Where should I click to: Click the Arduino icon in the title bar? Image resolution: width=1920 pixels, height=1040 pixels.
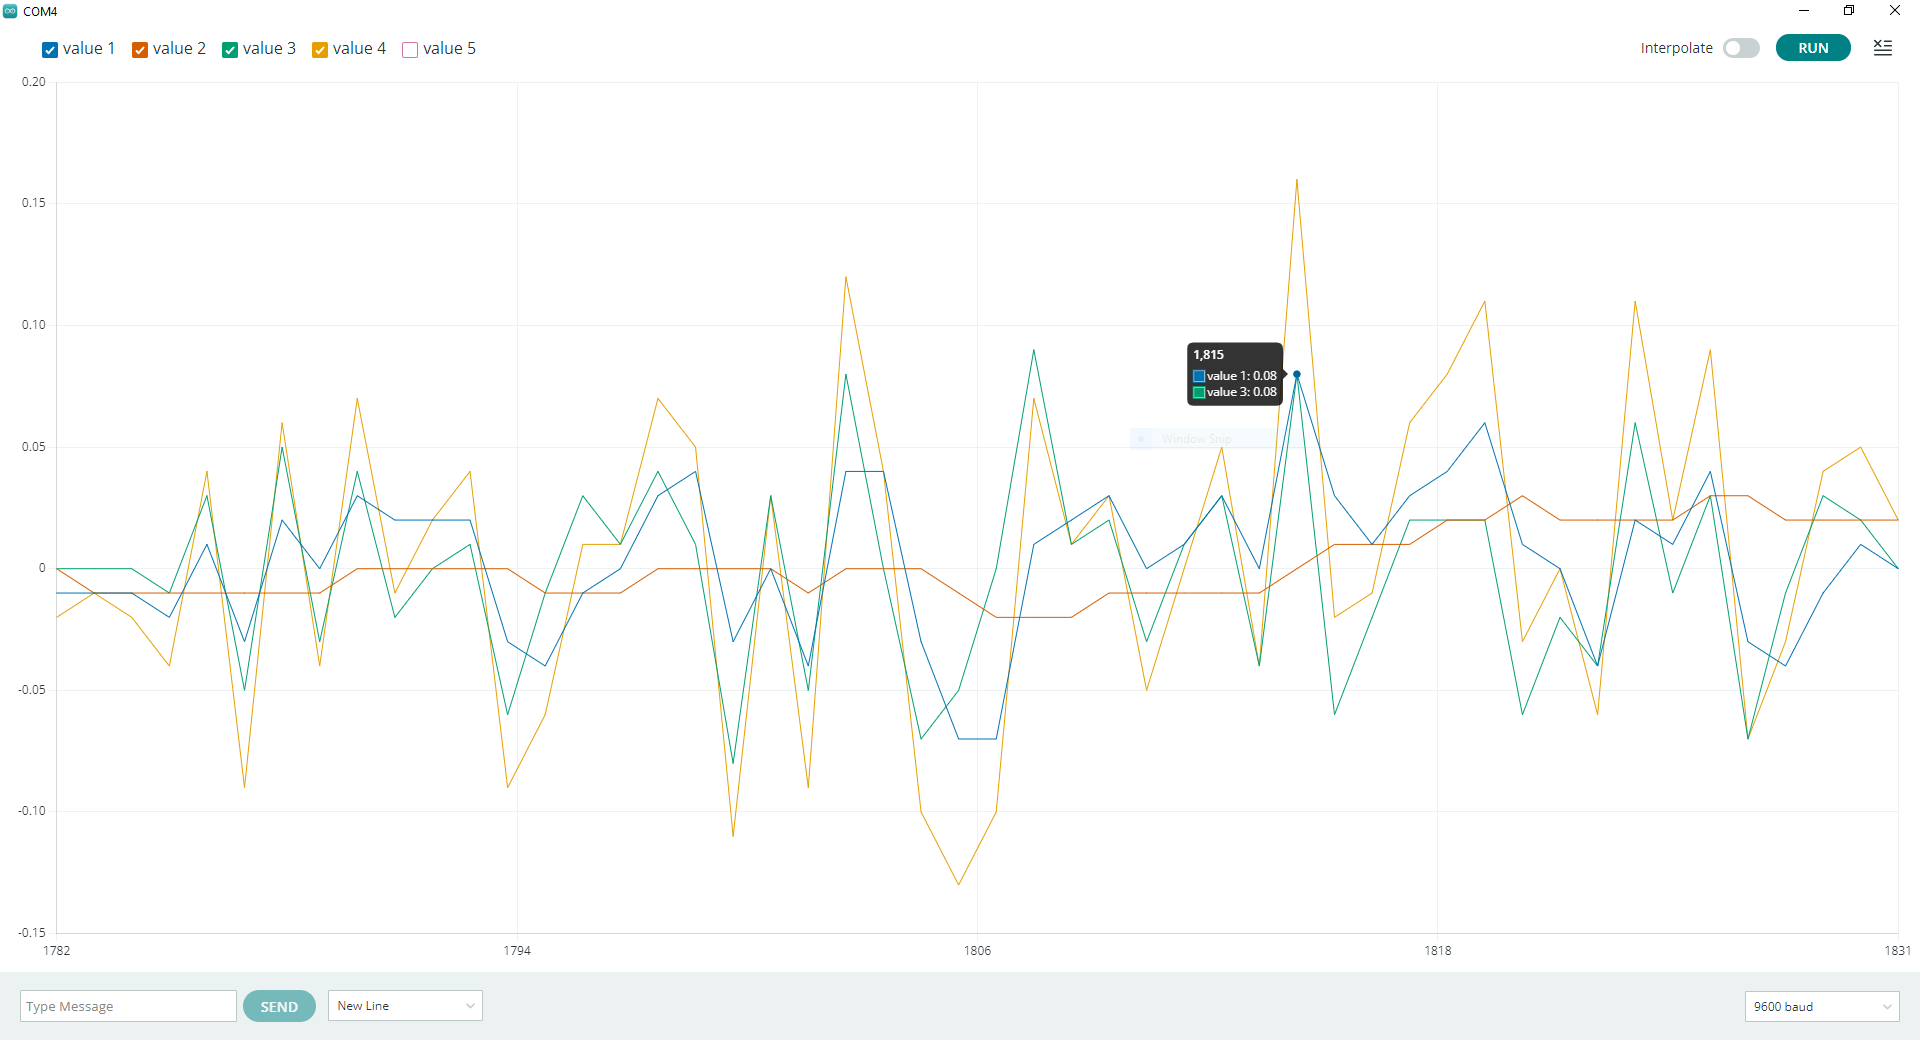[11, 11]
